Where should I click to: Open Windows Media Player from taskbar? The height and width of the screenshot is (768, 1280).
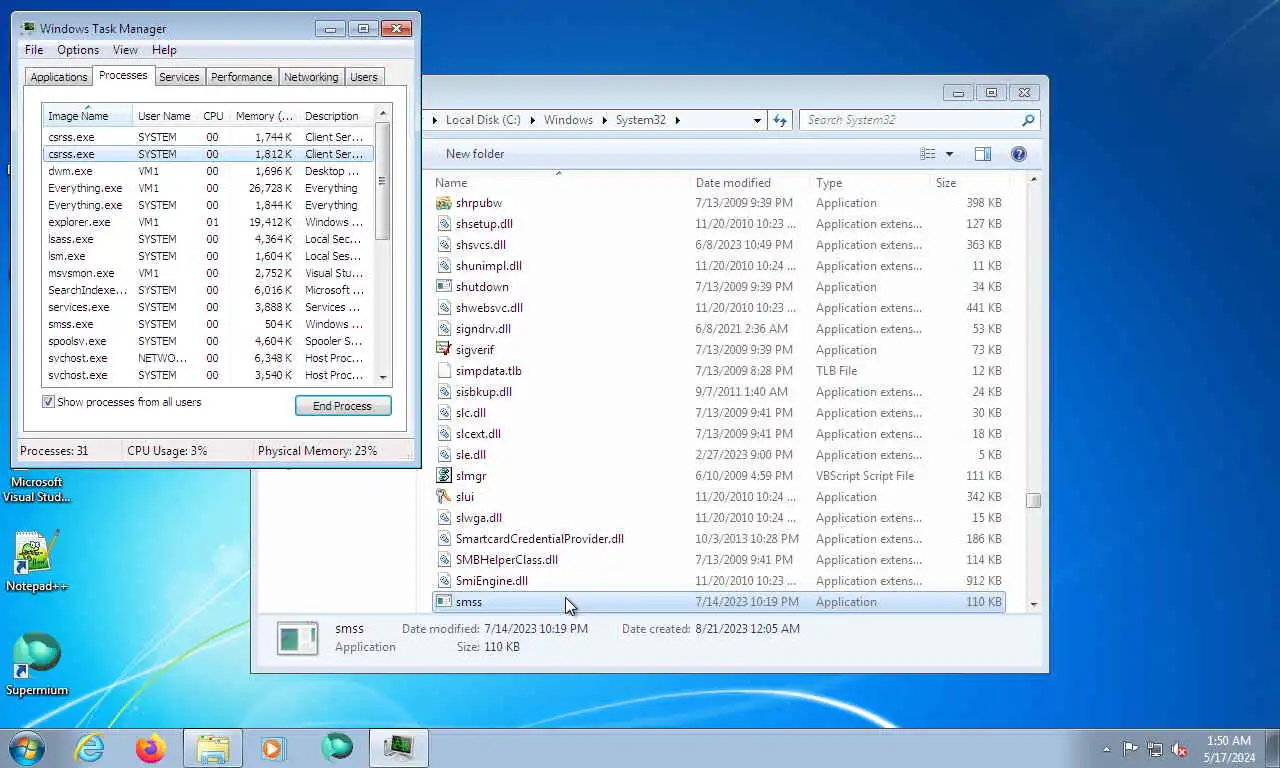coord(272,748)
